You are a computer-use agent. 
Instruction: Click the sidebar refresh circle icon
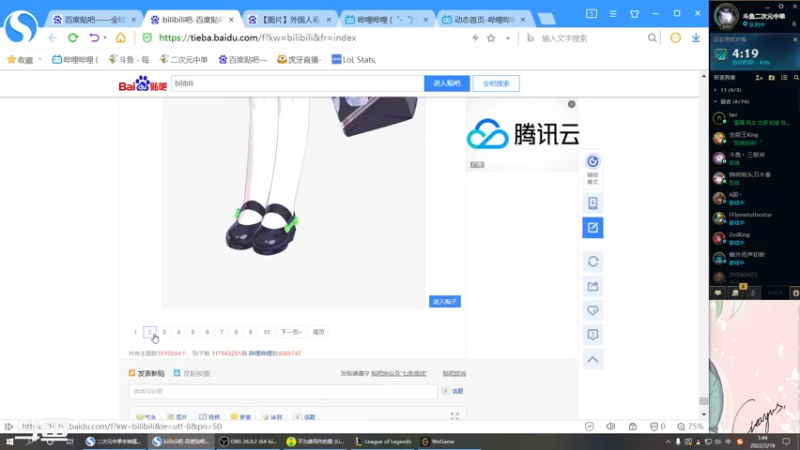pos(592,262)
